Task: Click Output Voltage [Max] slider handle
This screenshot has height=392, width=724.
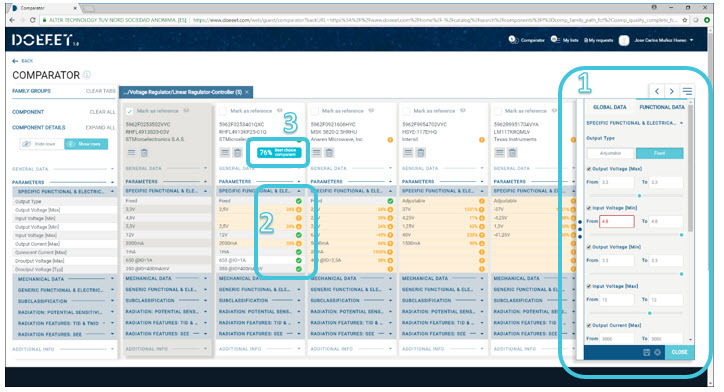Action: tap(640, 196)
